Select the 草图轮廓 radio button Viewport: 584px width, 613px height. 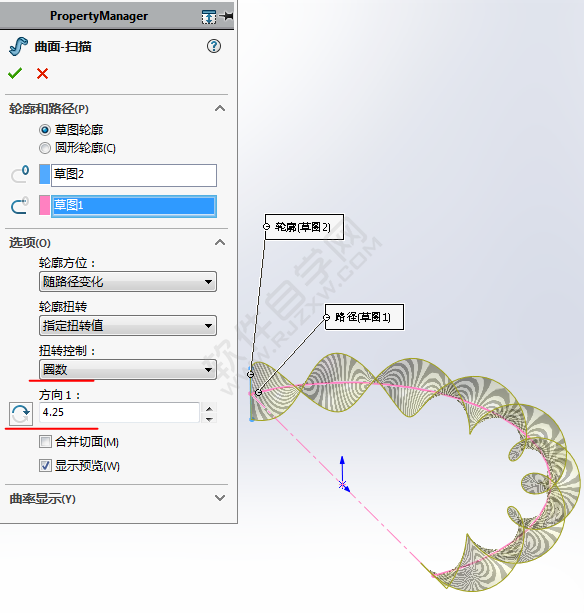click(x=45, y=130)
